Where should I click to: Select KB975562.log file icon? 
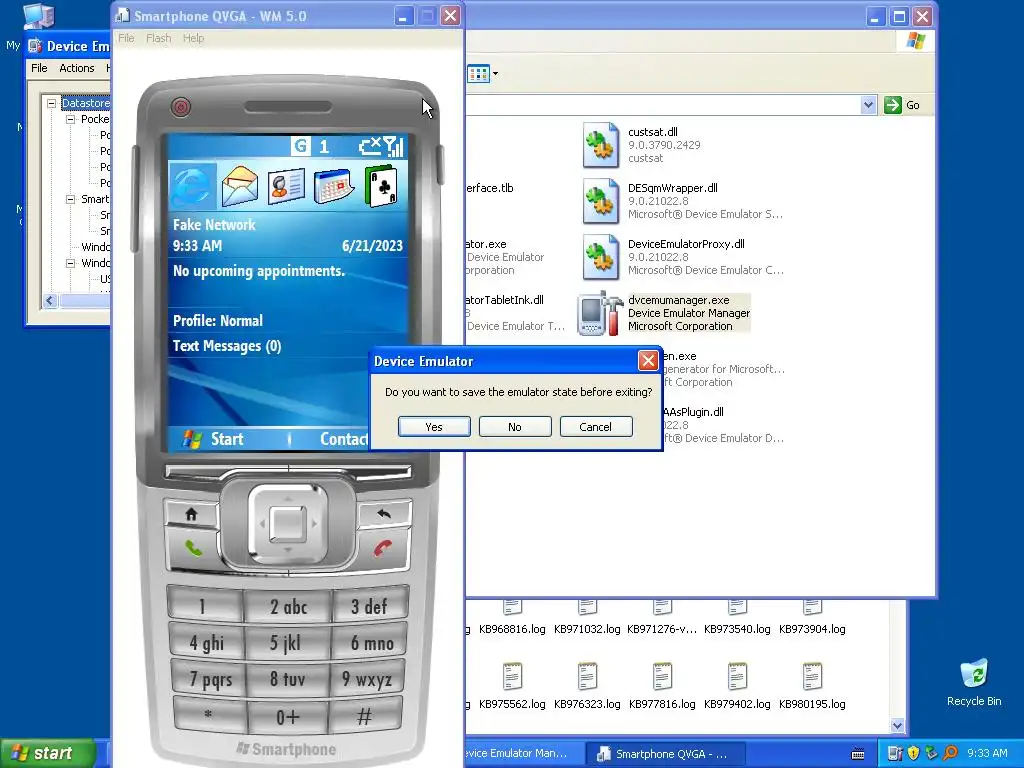513,677
